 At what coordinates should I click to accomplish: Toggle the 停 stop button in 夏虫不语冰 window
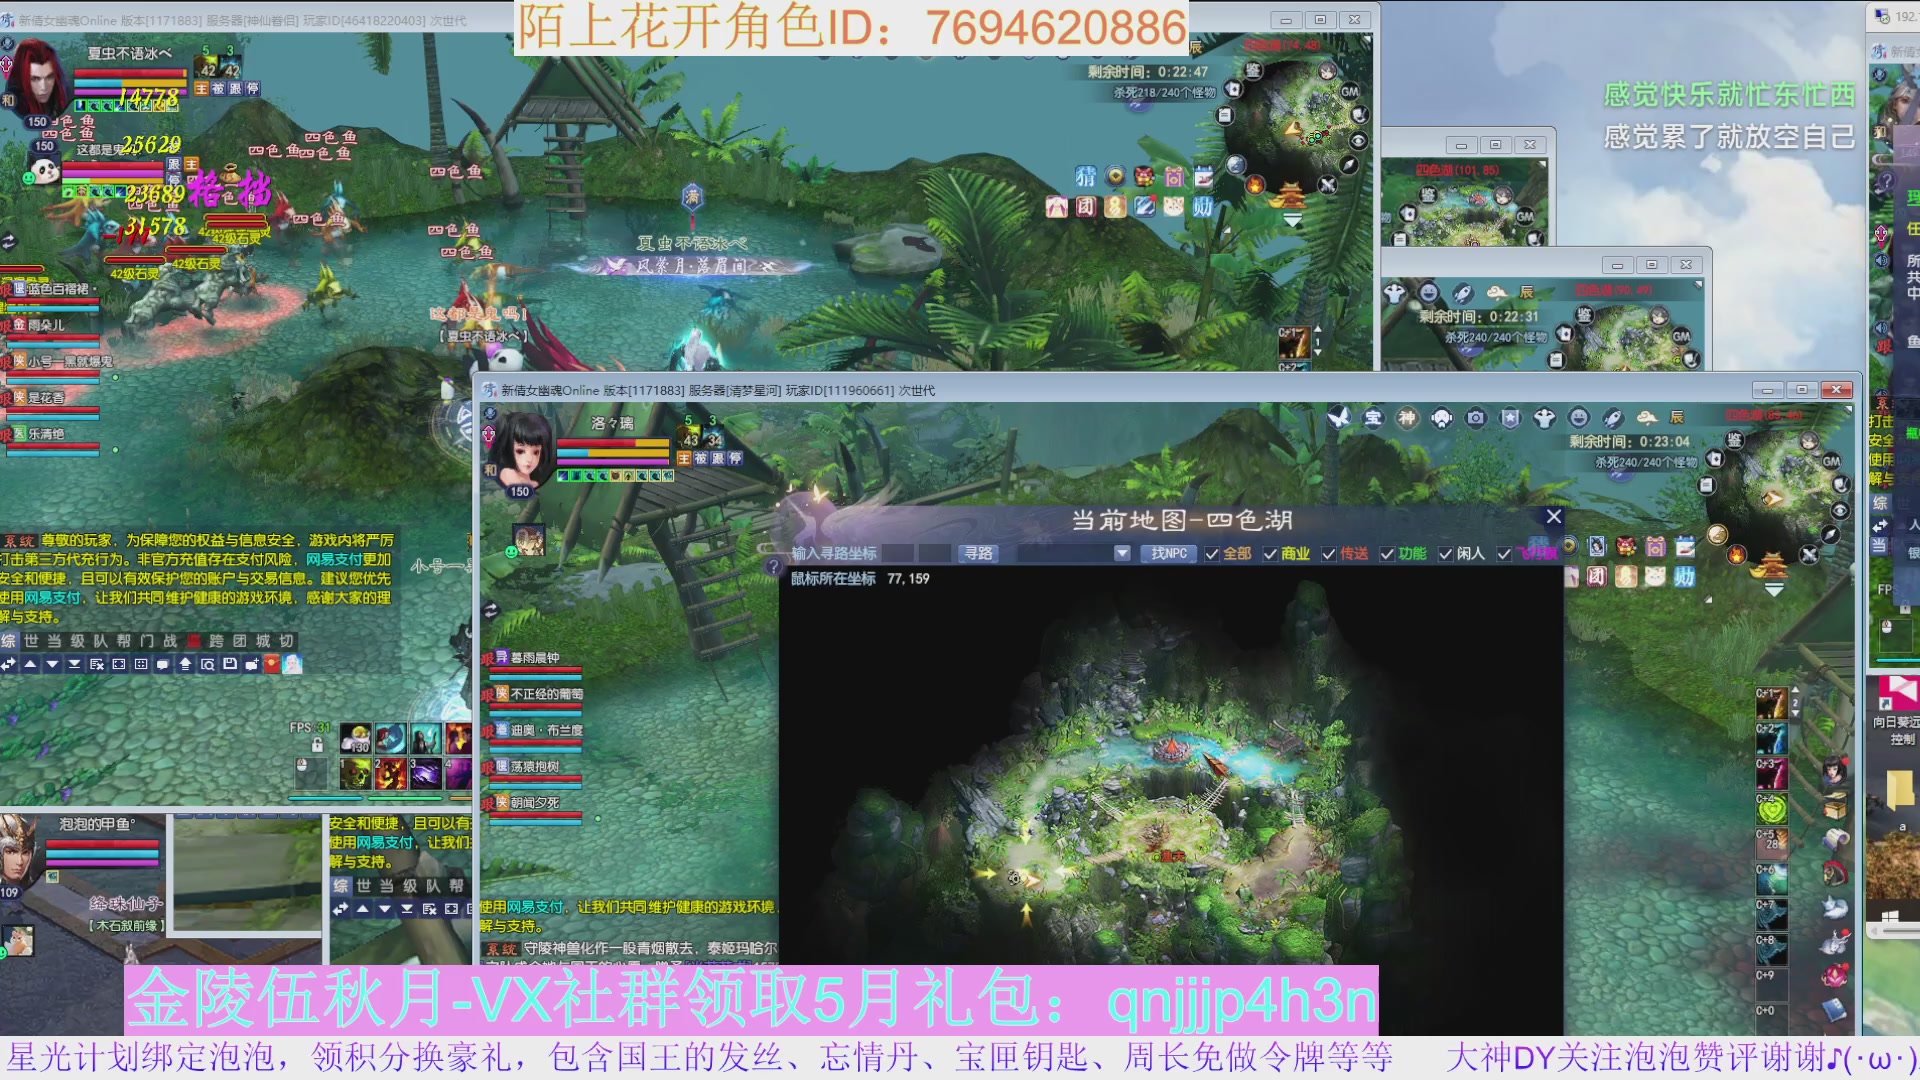click(253, 89)
